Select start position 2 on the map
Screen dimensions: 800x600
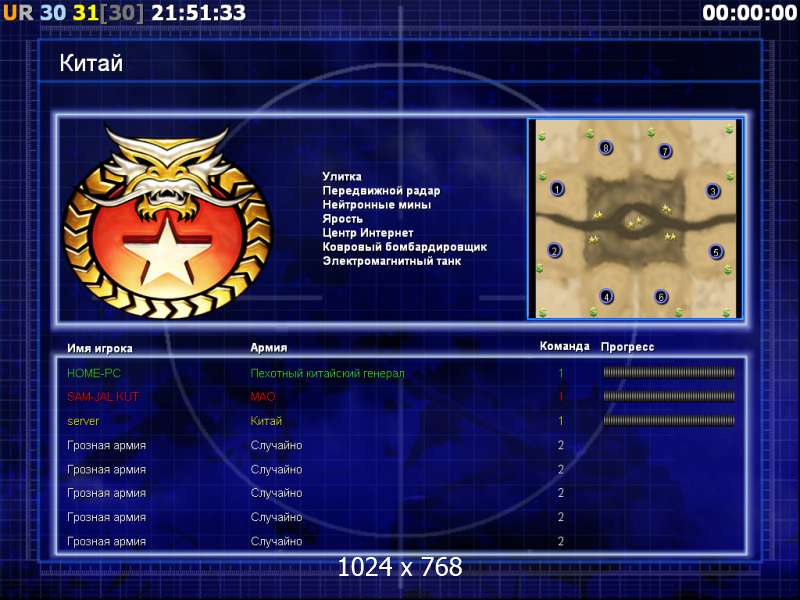pyautogui.click(x=555, y=251)
